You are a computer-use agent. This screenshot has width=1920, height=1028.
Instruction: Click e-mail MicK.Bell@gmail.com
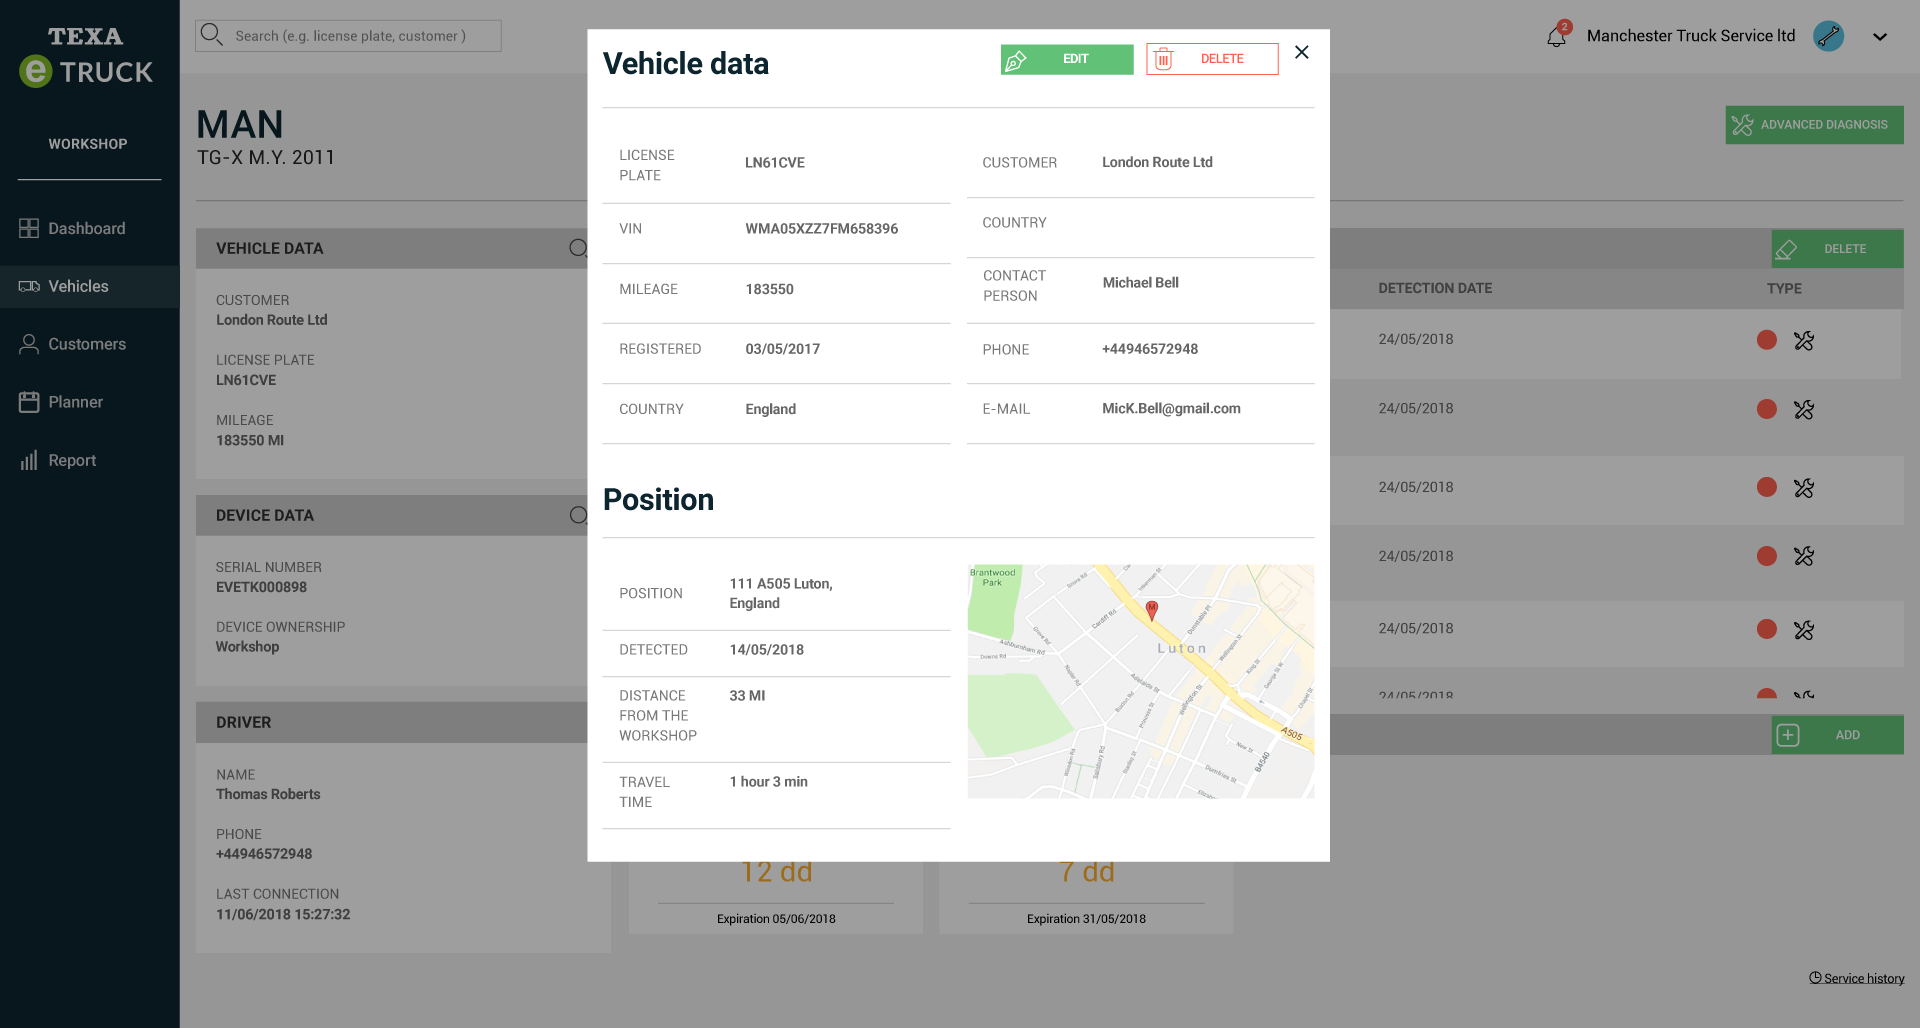pyautogui.click(x=1171, y=408)
